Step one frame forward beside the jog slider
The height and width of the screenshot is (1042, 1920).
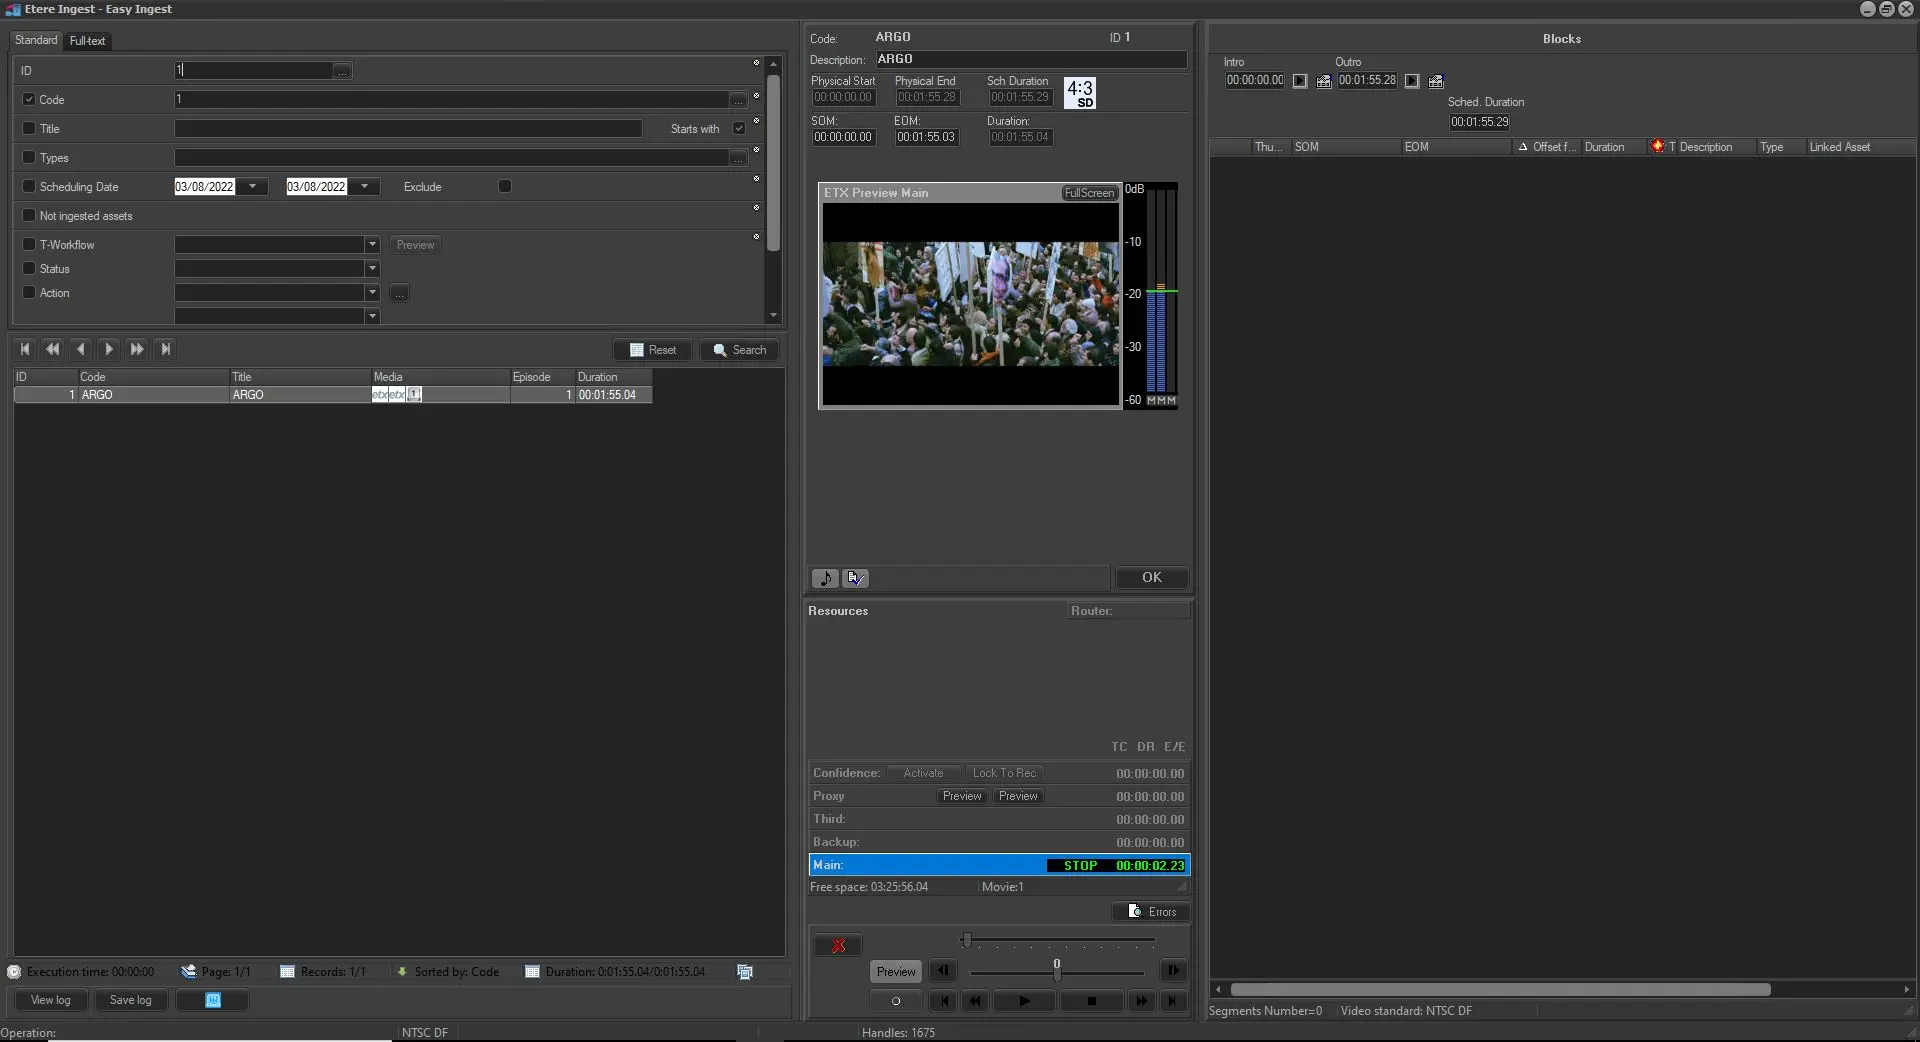(1172, 970)
